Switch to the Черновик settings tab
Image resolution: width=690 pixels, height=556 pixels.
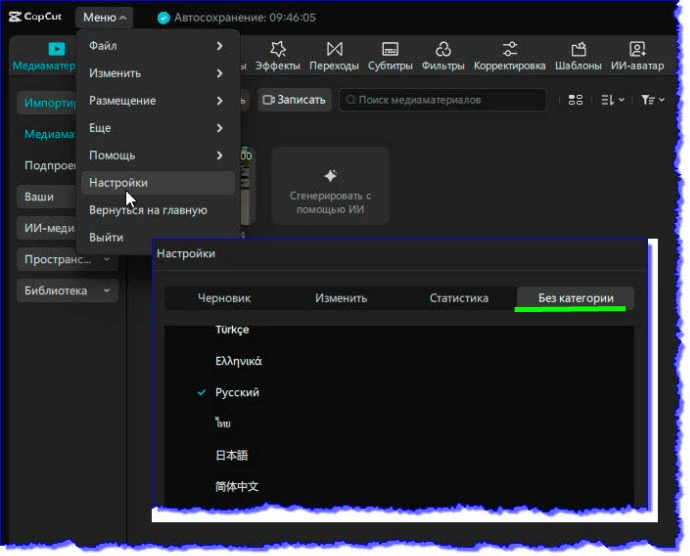(x=224, y=298)
